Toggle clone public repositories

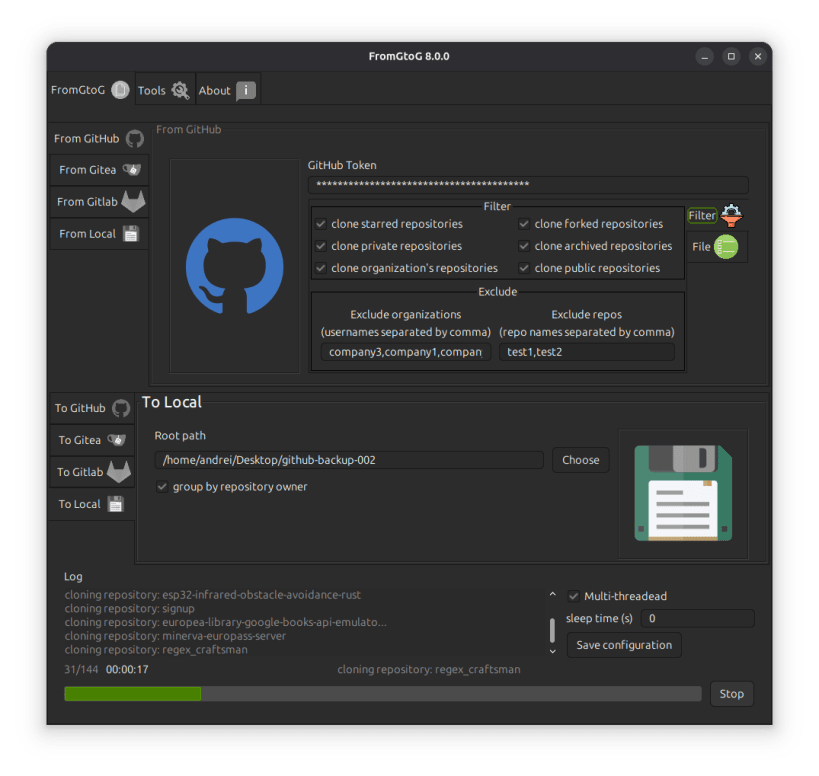(x=589, y=268)
